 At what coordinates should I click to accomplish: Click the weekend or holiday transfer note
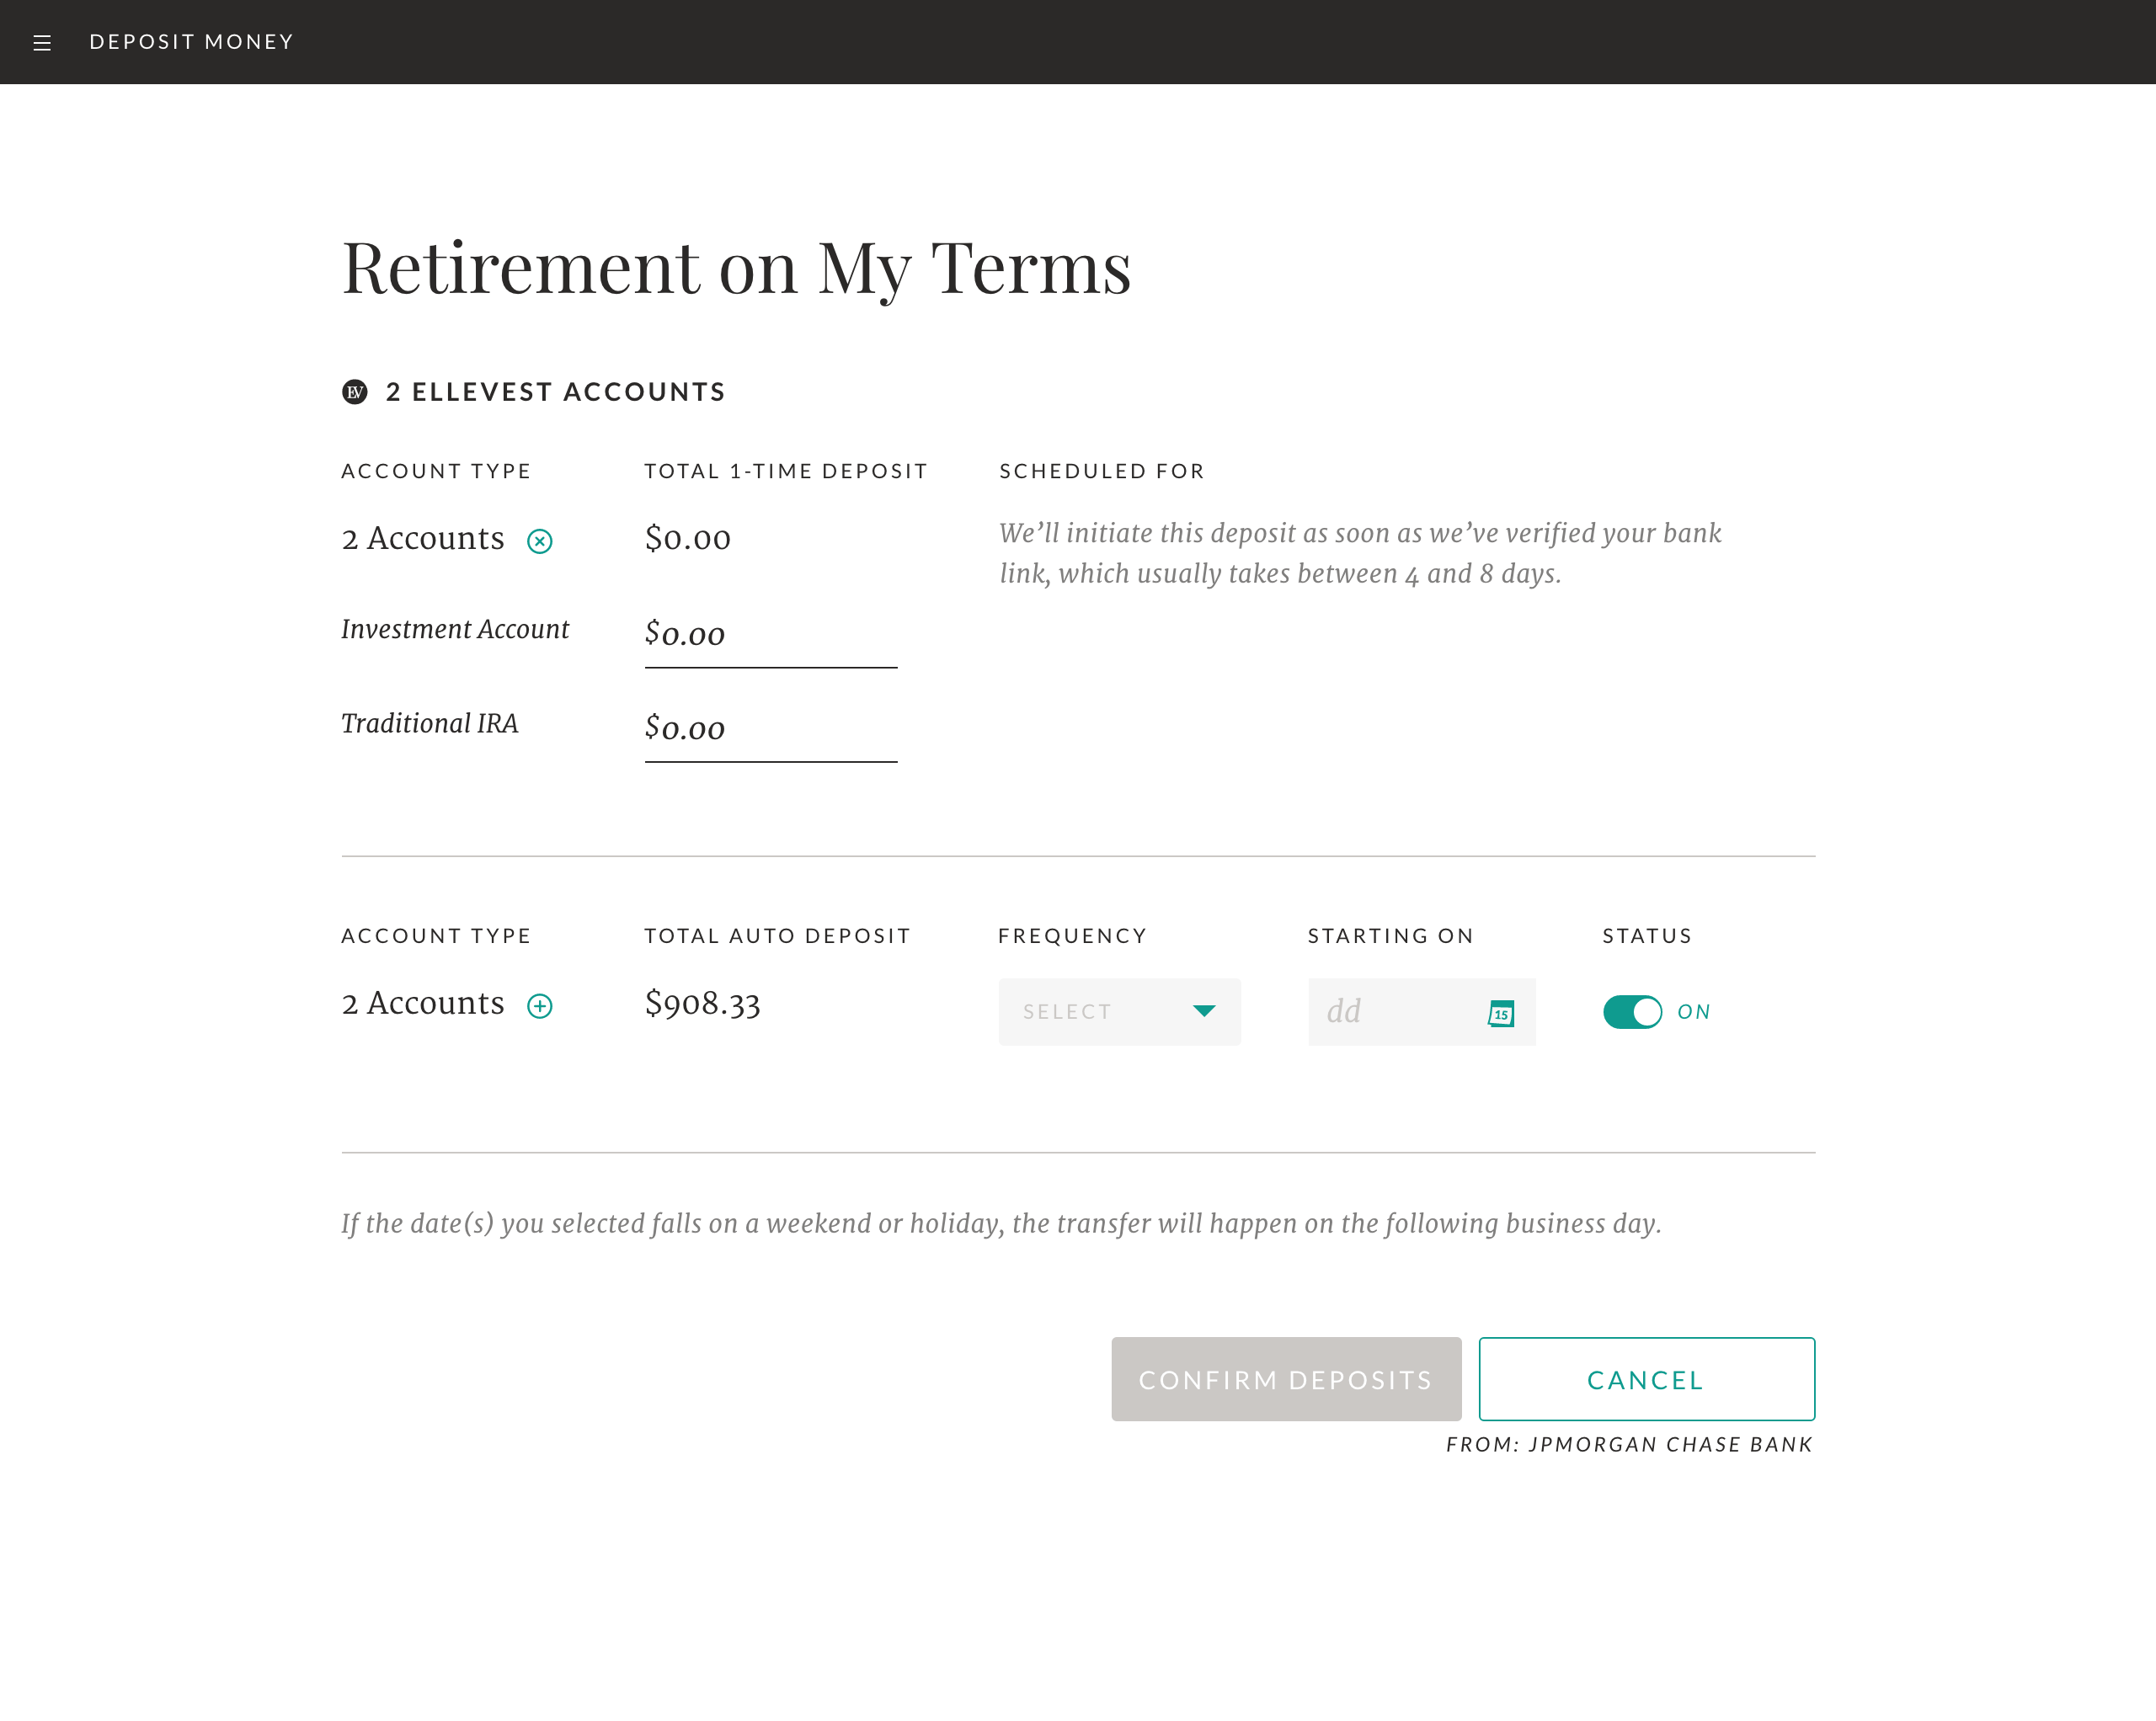(x=1002, y=1224)
